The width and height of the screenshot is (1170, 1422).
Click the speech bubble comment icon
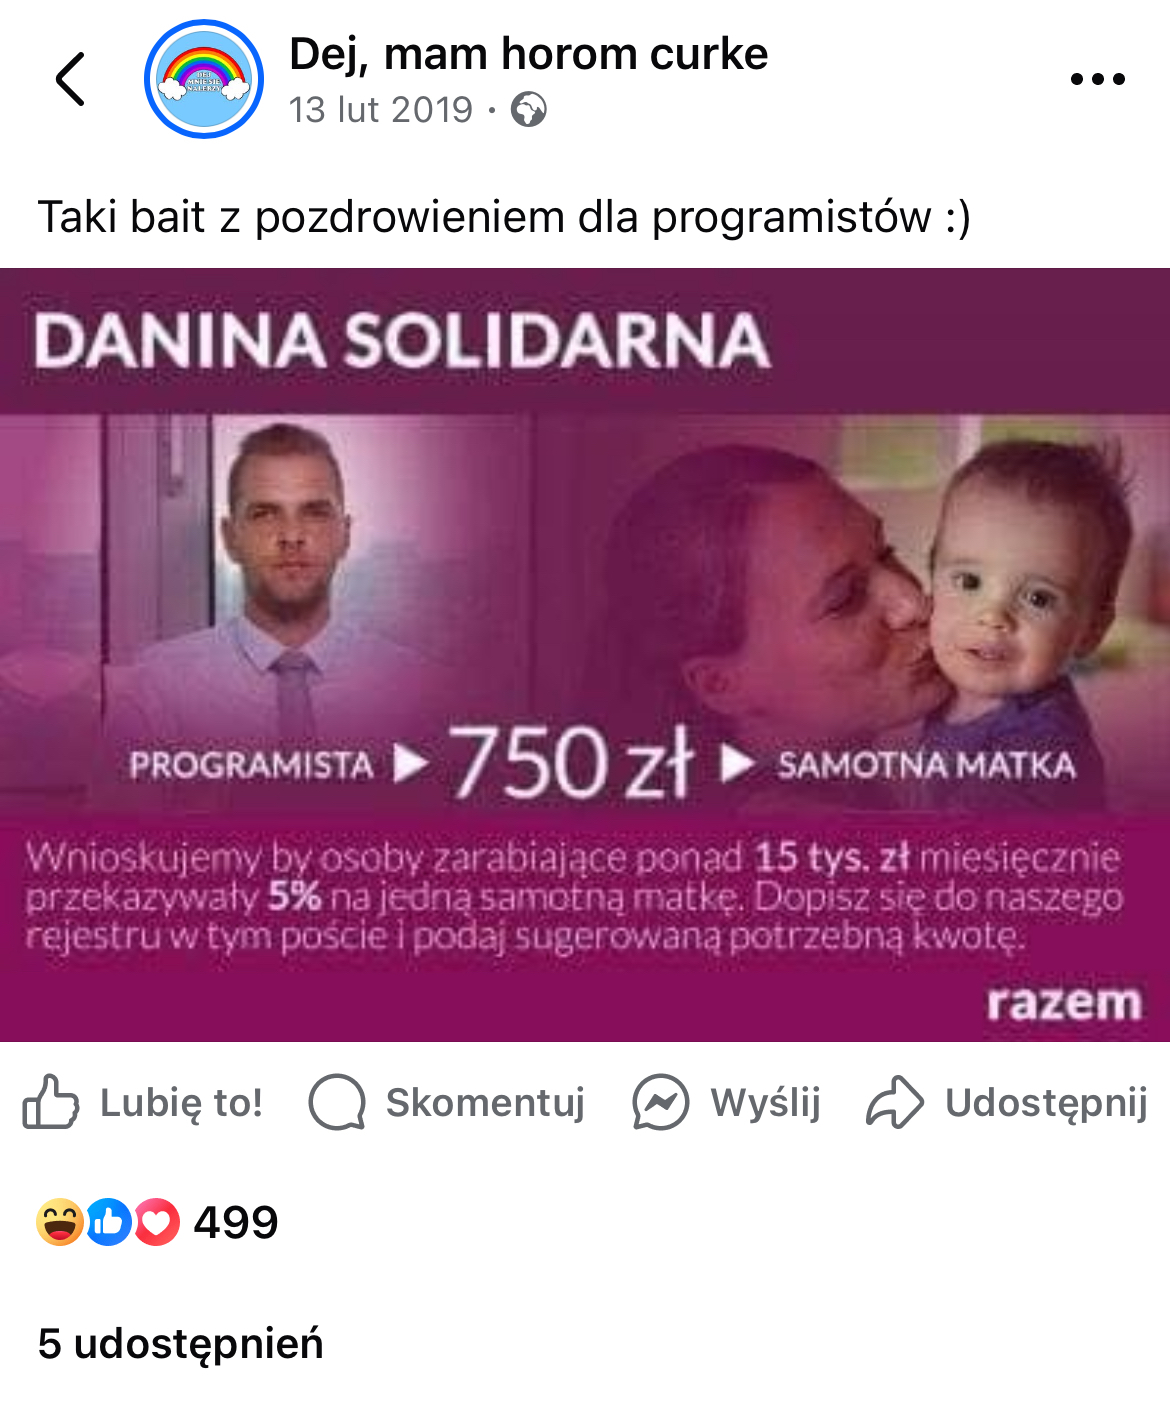[x=337, y=1102]
